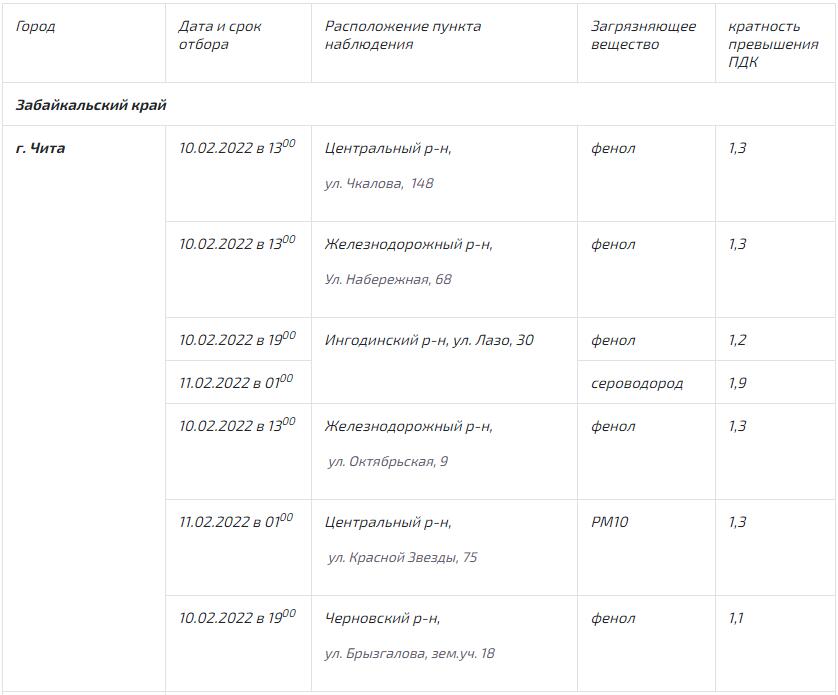
Task: Click the Загрязняющее вещество column header
Action: (643, 35)
